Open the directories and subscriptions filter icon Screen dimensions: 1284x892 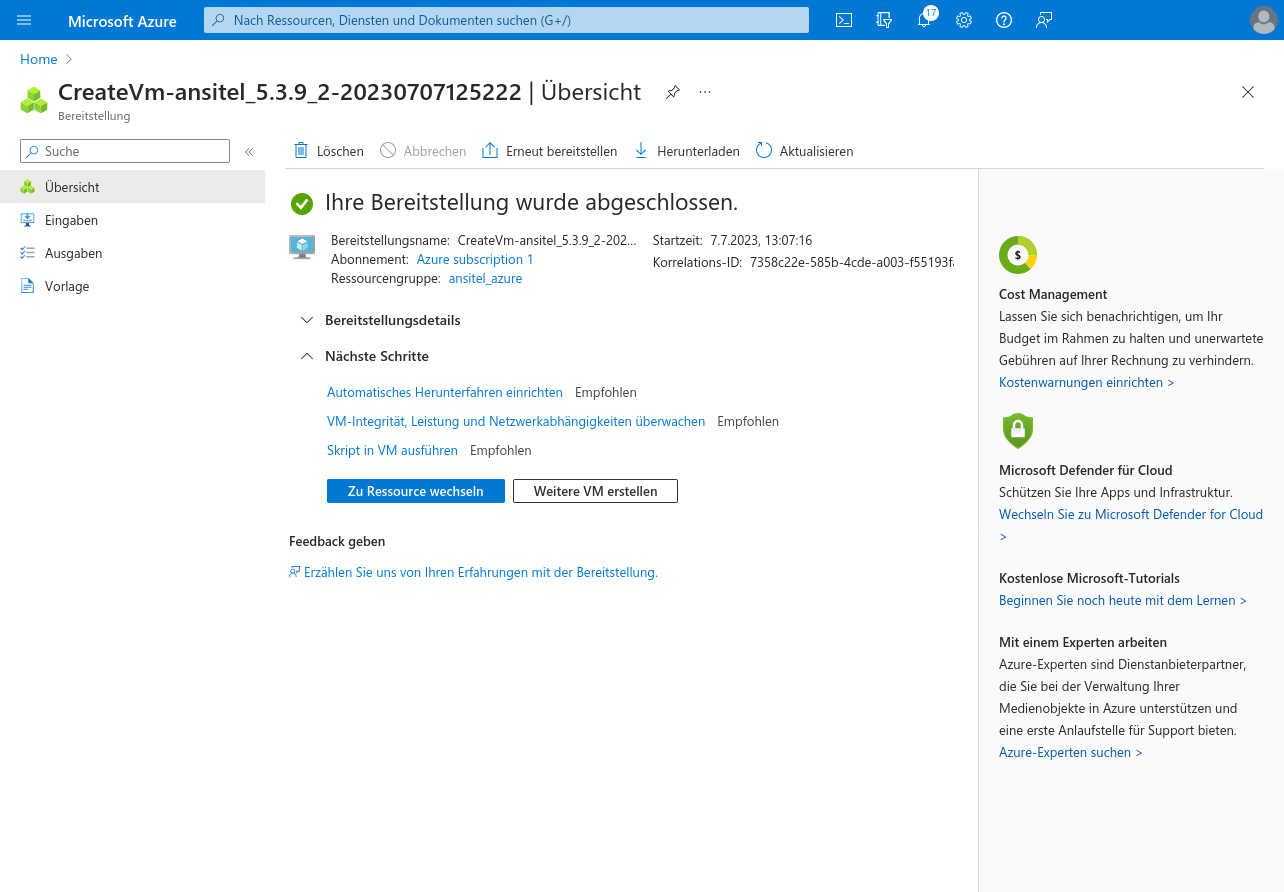pyautogui.click(x=884, y=20)
